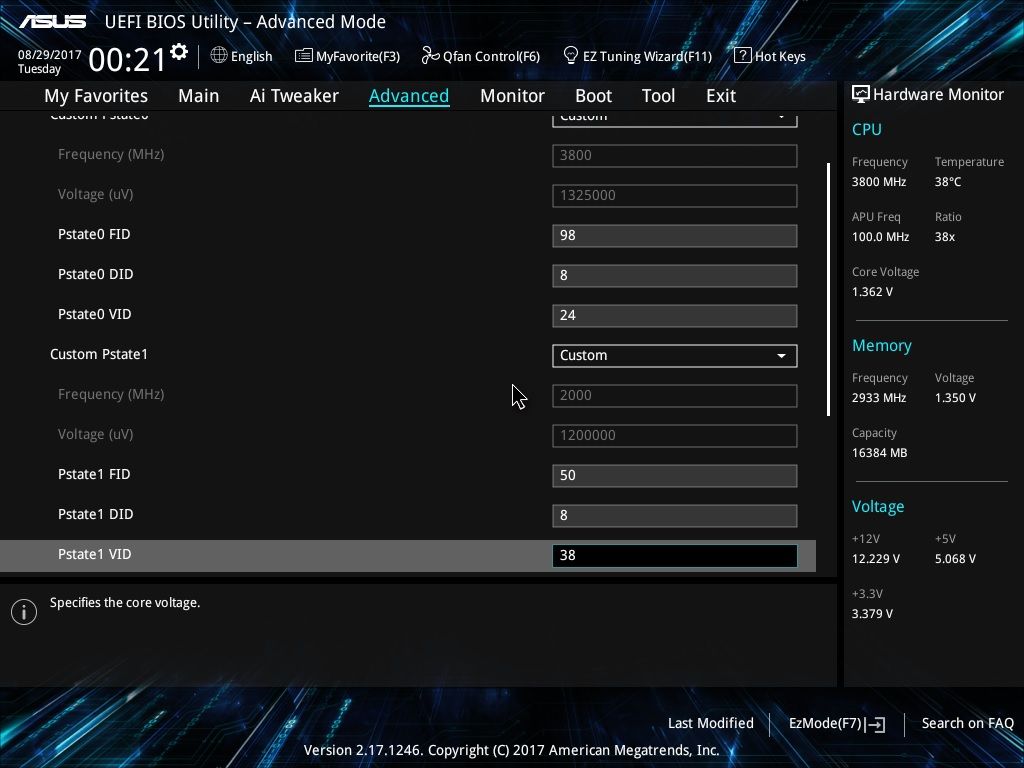Click the Last Modified button
This screenshot has height=768, width=1024.
click(x=711, y=724)
